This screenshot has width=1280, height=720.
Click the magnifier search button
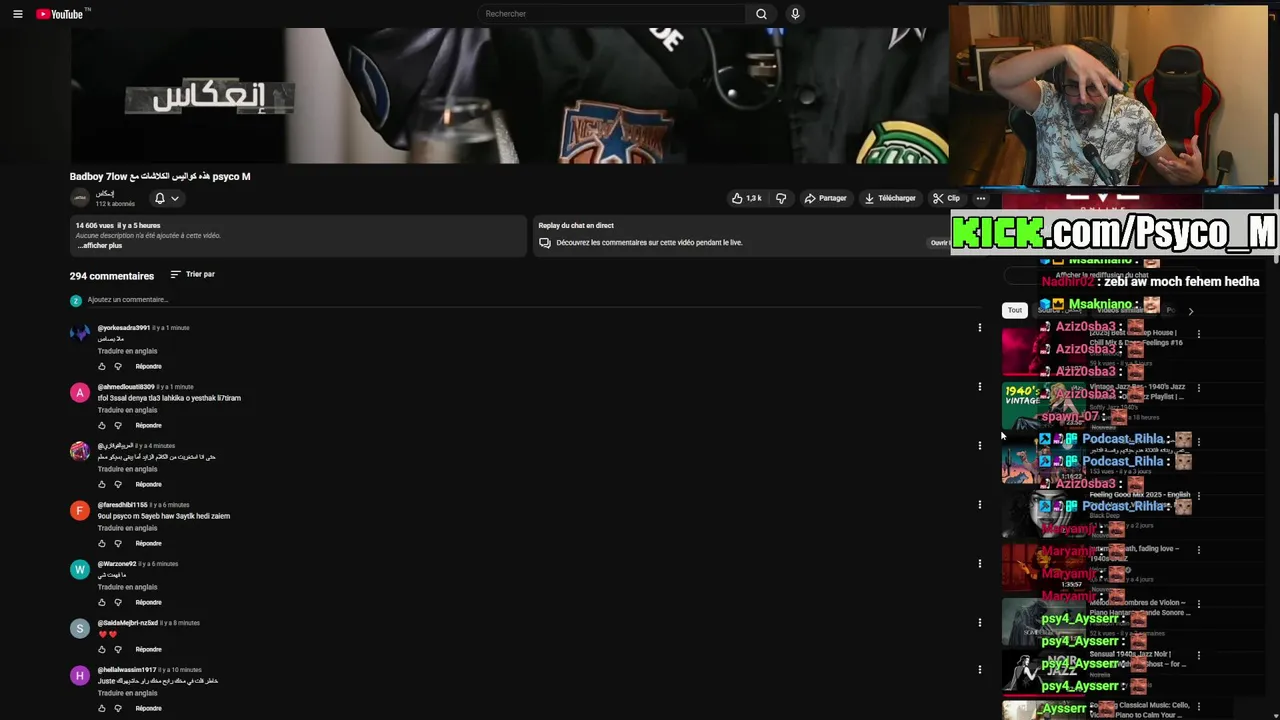pyautogui.click(x=761, y=14)
